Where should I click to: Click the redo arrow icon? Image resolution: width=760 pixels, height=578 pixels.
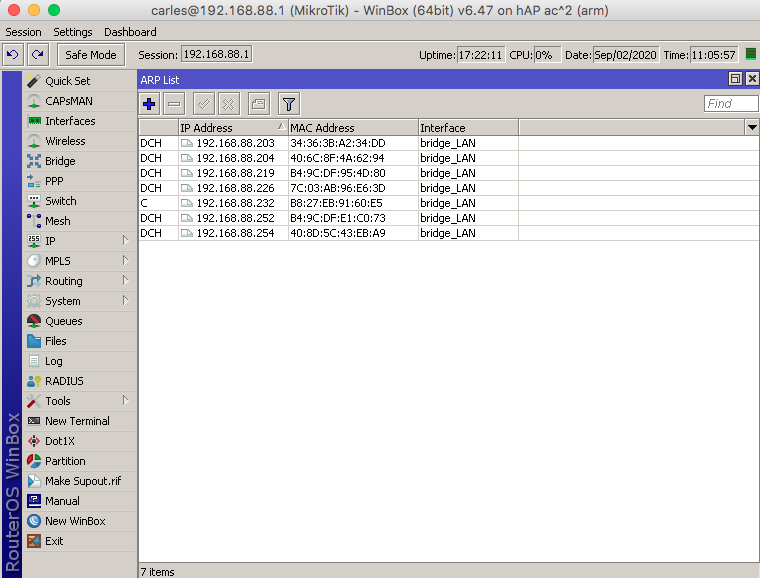38,54
